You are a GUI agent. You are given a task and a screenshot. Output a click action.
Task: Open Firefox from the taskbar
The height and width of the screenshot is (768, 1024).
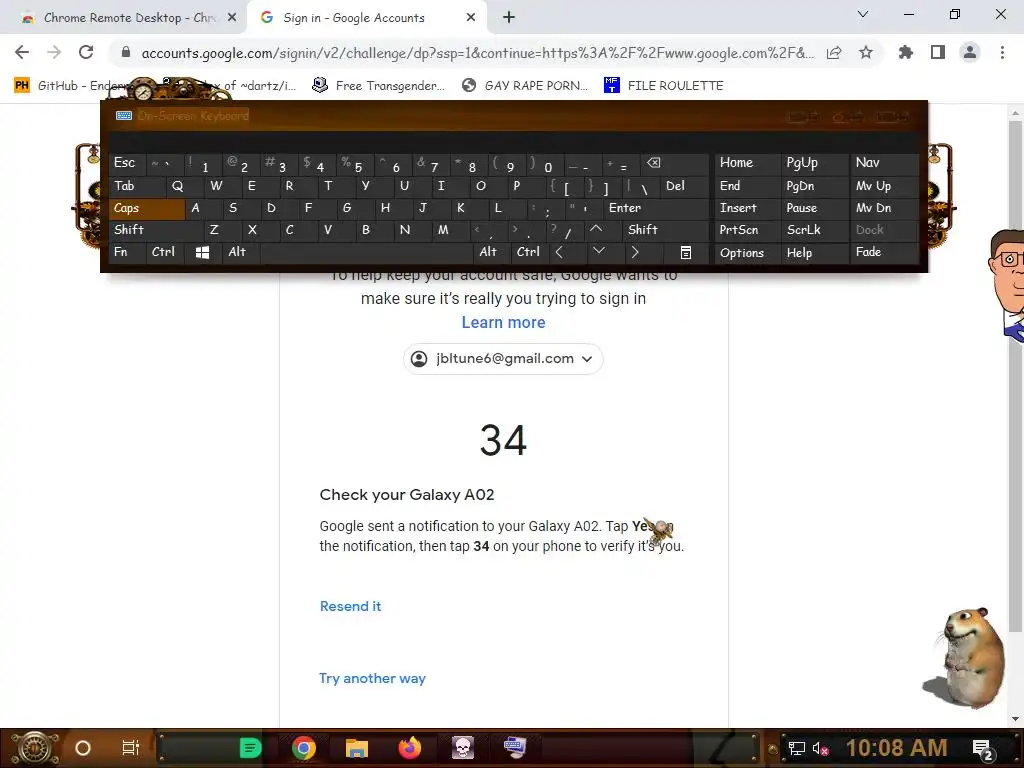410,748
